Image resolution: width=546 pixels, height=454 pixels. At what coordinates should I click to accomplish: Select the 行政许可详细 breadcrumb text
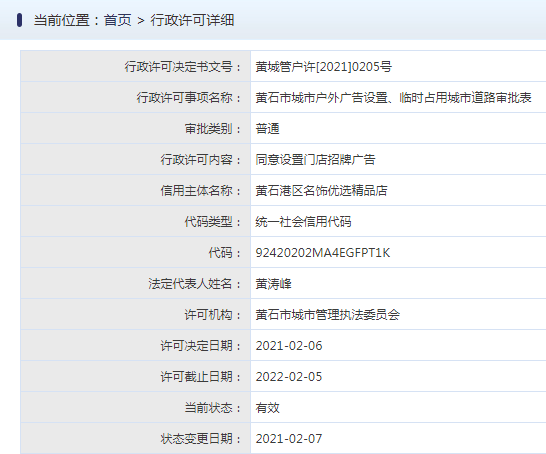[x=192, y=20]
